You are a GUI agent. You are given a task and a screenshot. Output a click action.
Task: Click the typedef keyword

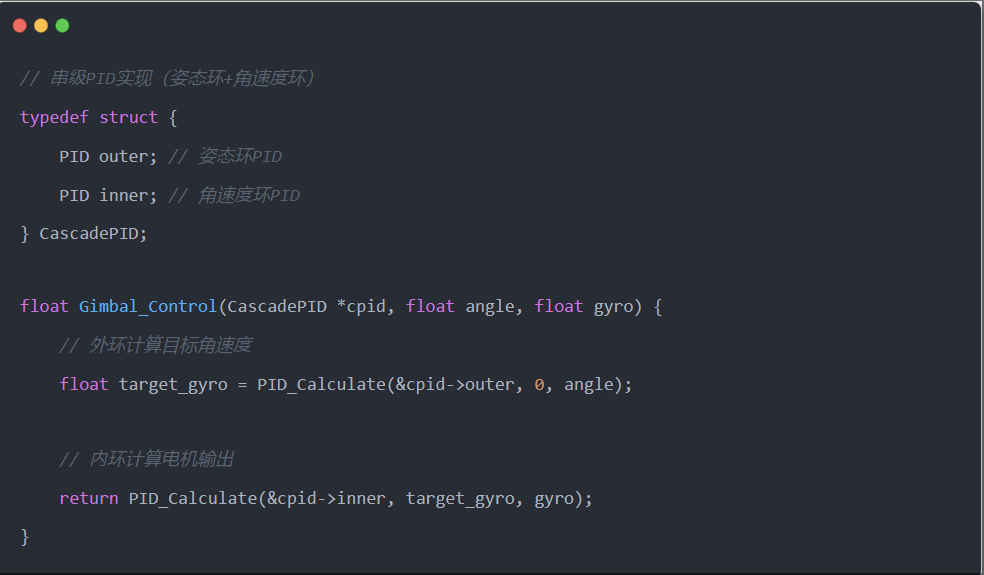click(54, 117)
